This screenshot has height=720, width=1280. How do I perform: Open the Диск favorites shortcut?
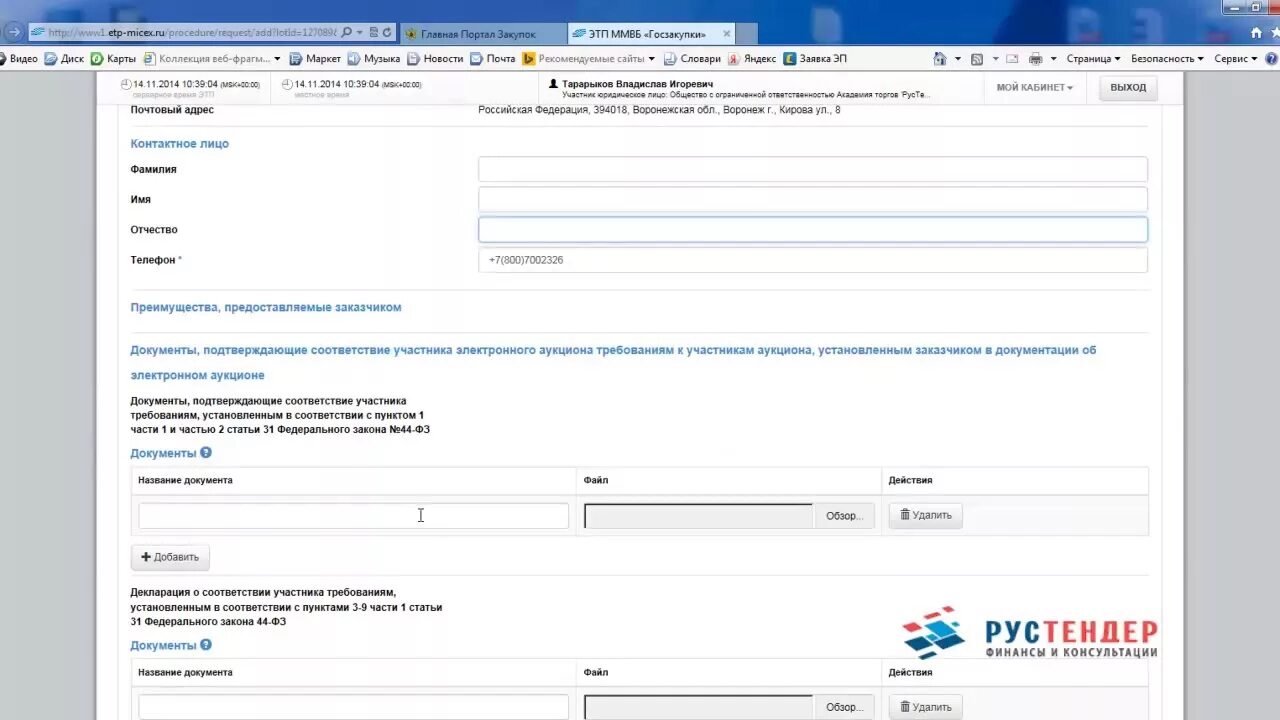(x=65, y=59)
